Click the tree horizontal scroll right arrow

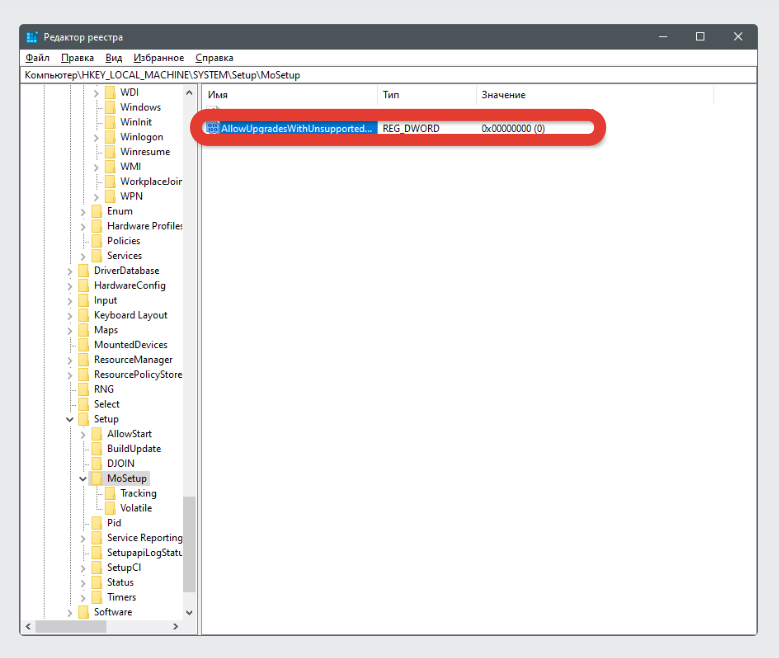click(x=175, y=627)
